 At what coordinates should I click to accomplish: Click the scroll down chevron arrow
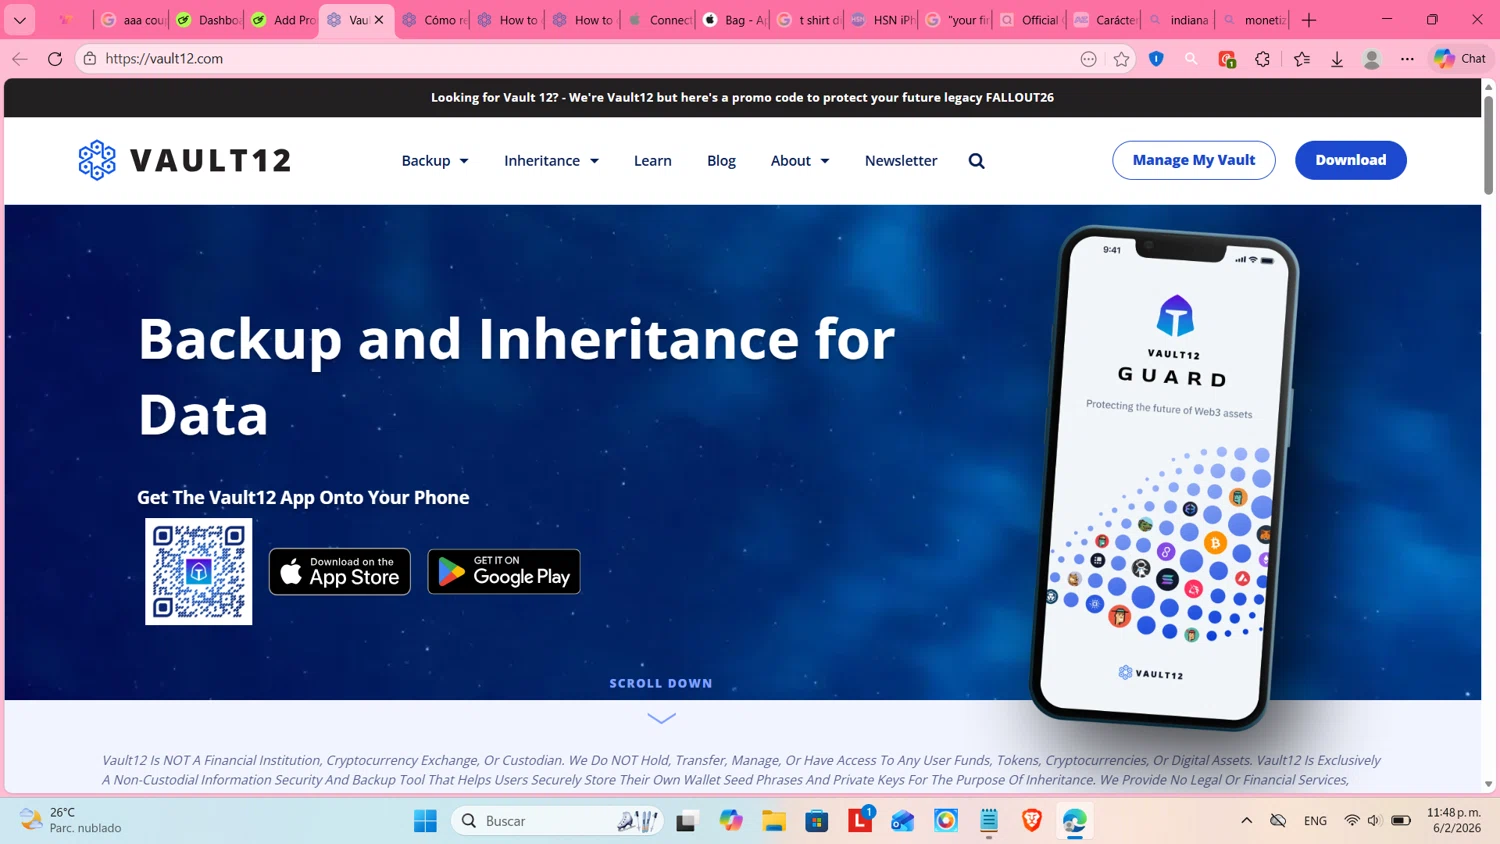pyautogui.click(x=661, y=718)
